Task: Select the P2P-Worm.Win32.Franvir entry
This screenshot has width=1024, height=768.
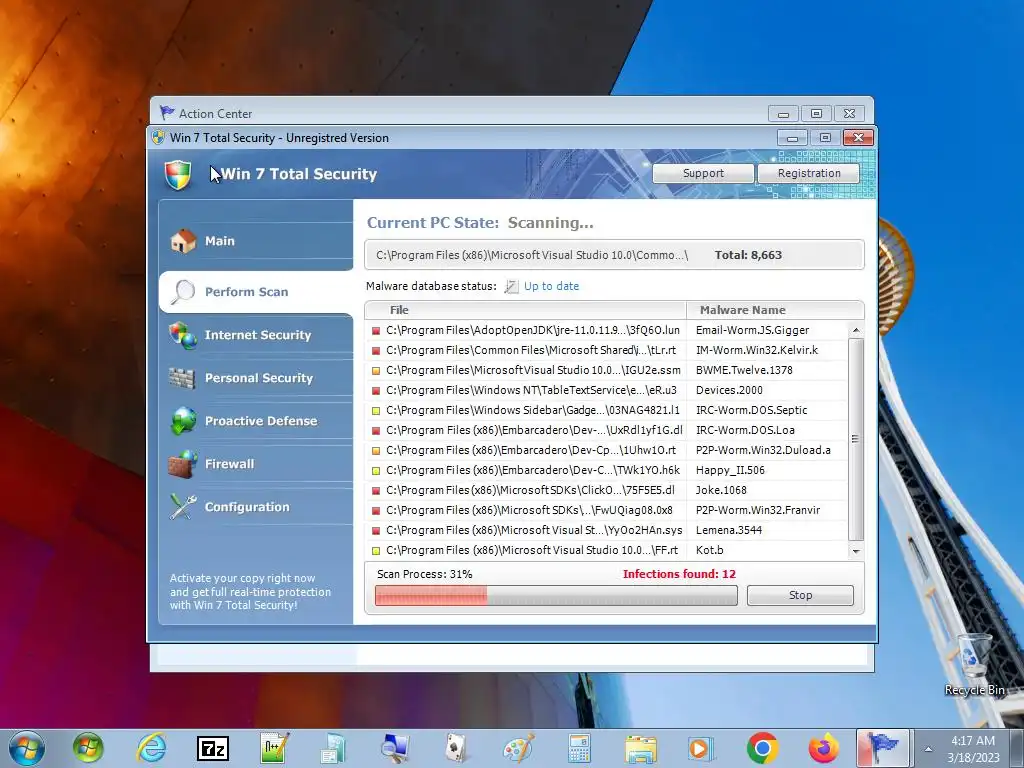Action: click(x=606, y=510)
